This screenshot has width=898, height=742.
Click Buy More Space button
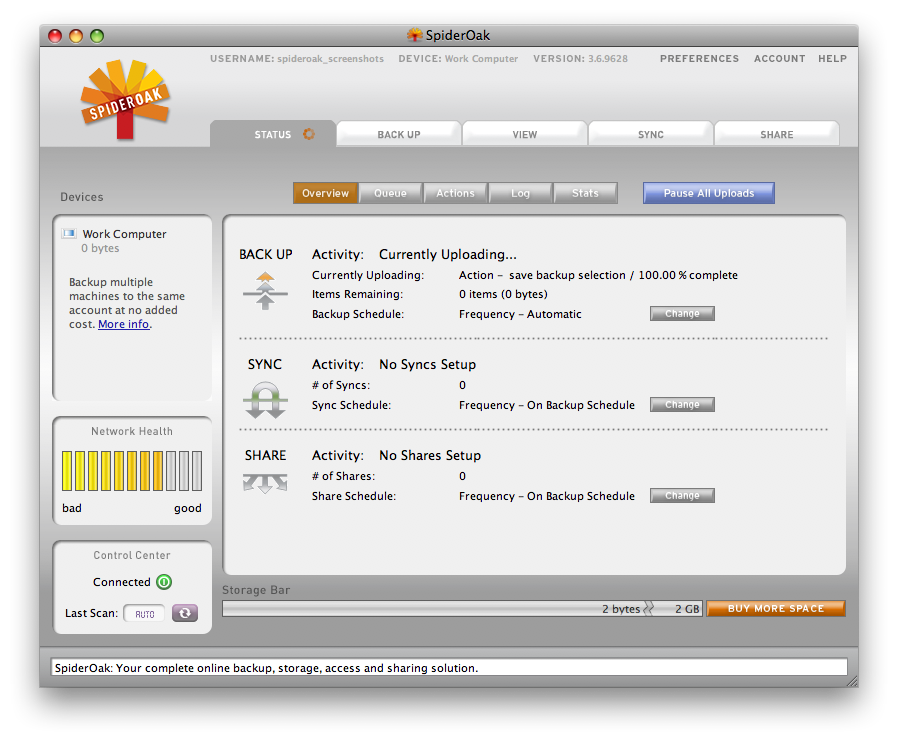[776, 608]
